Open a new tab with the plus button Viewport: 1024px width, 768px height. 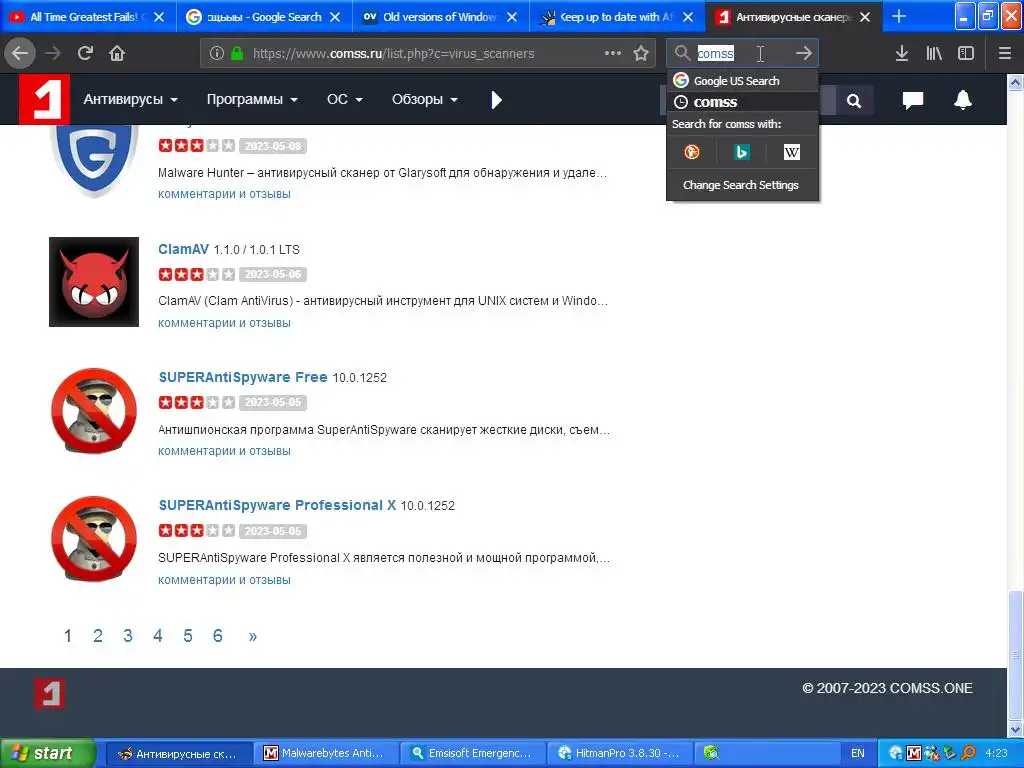[x=899, y=16]
